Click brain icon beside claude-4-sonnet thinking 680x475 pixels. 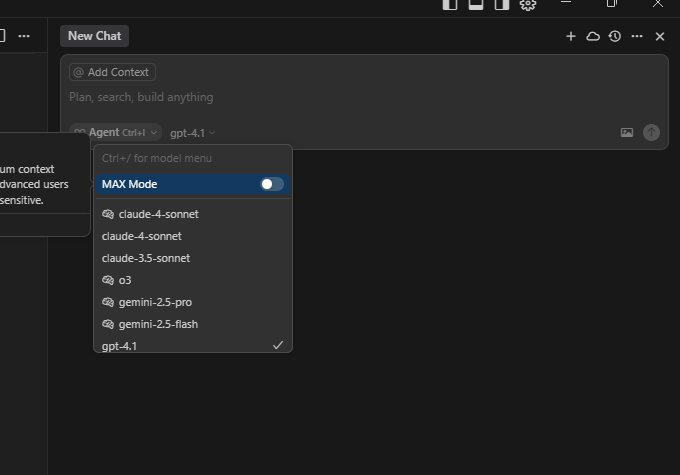(108, 214)
